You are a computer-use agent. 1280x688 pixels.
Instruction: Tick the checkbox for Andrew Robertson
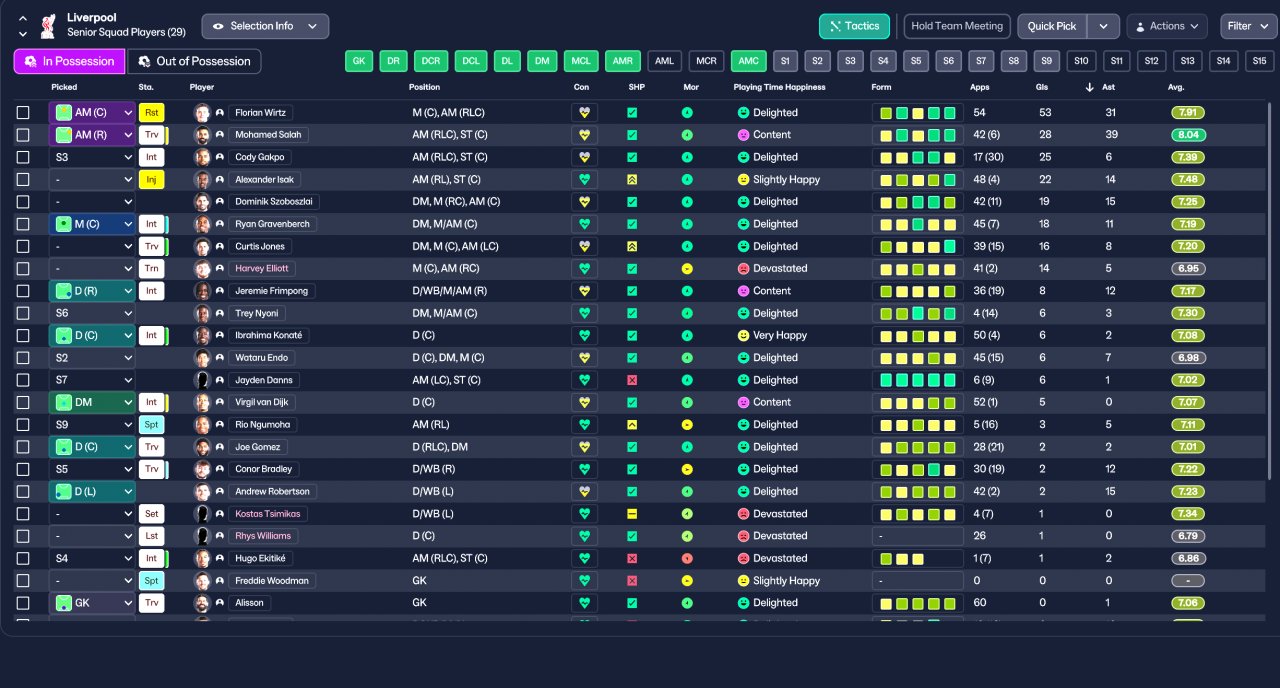pyautogui.click(x=23, y=491)
